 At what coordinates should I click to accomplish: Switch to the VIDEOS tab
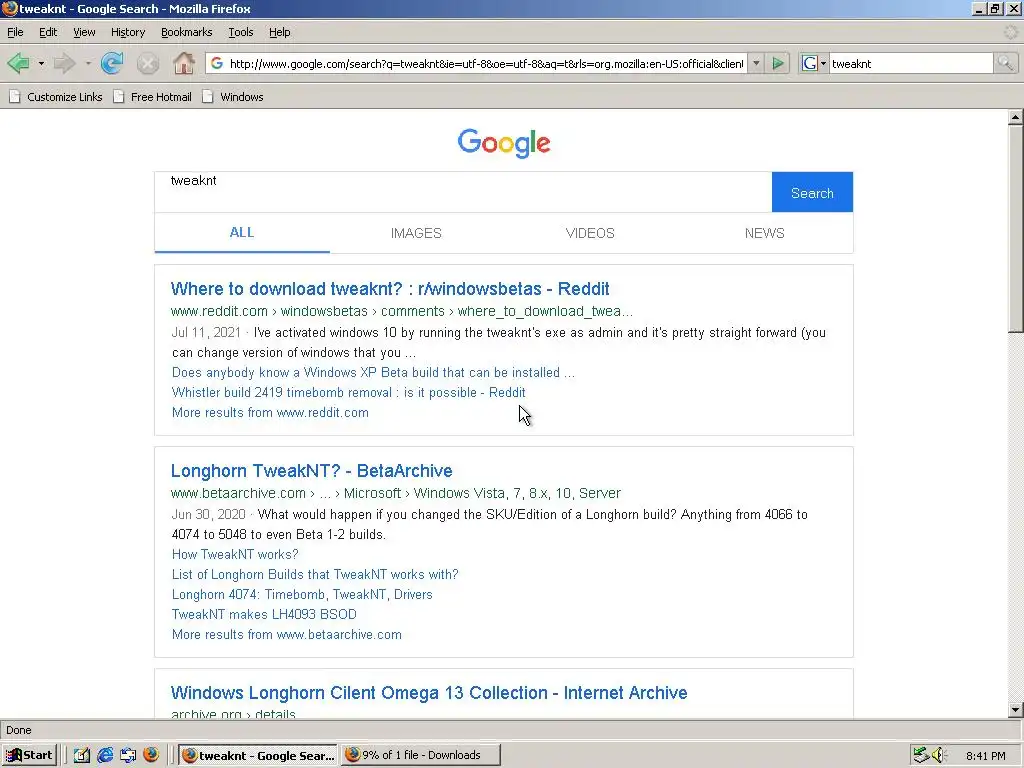(590, 233)
